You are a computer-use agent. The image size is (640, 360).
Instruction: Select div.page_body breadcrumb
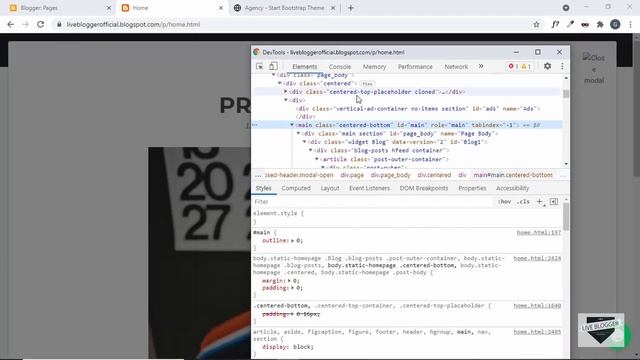click(x=390, y=175)
